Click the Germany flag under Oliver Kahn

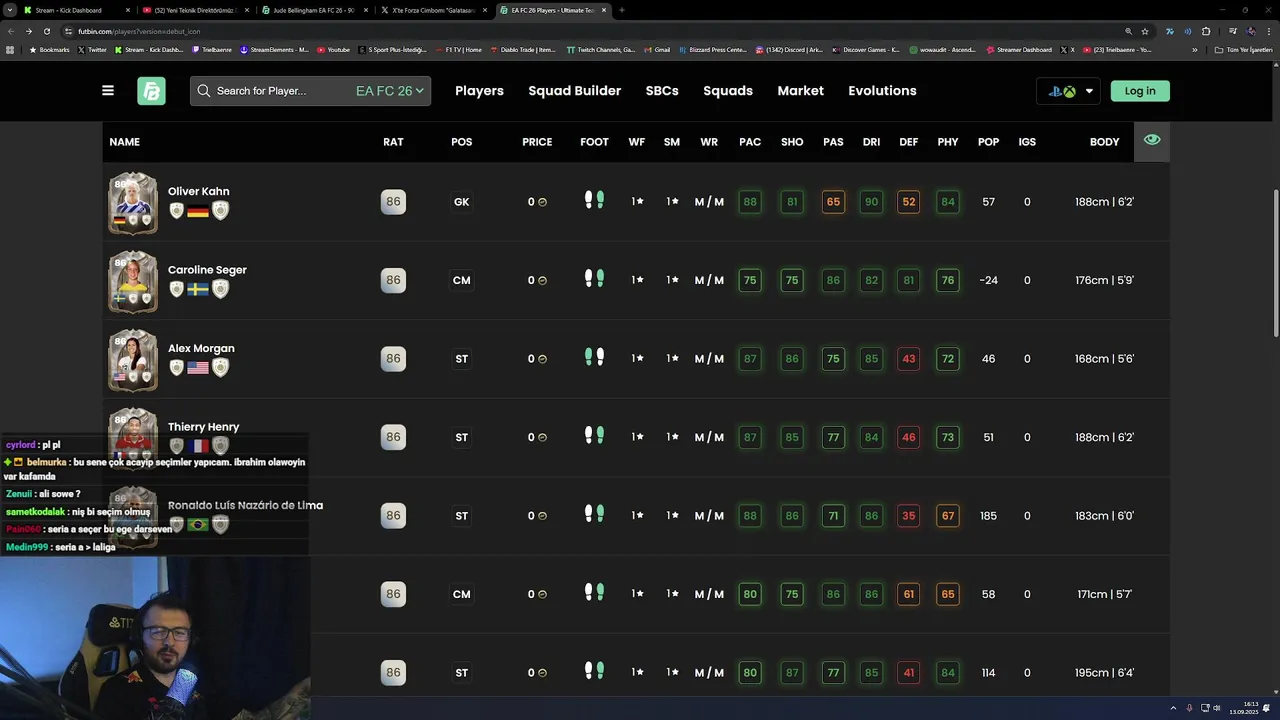tap(198, 210)
